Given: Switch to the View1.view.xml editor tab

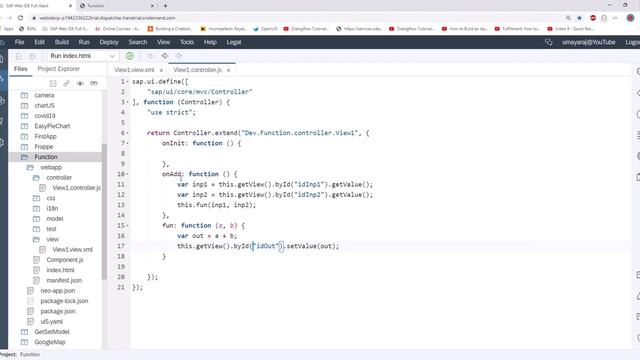Looking at the screenshot, I should click(x=134, y=70).
